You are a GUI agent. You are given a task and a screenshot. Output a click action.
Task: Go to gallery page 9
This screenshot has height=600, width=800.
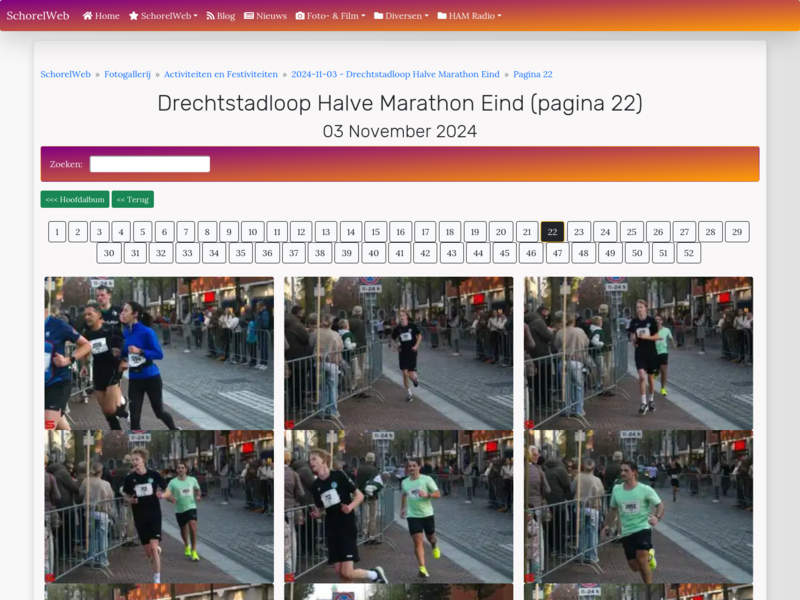[229, 232]
